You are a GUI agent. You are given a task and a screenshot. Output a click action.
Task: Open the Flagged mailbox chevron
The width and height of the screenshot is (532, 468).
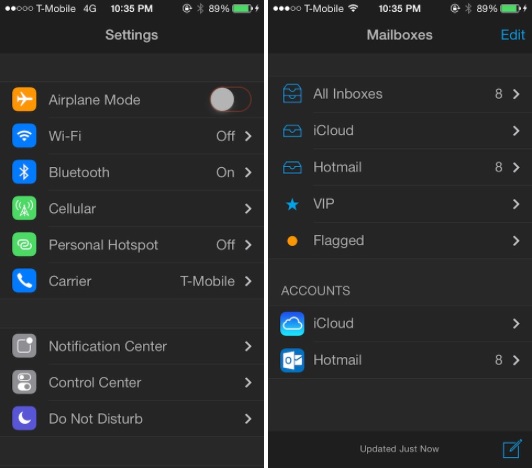(516, 241)
